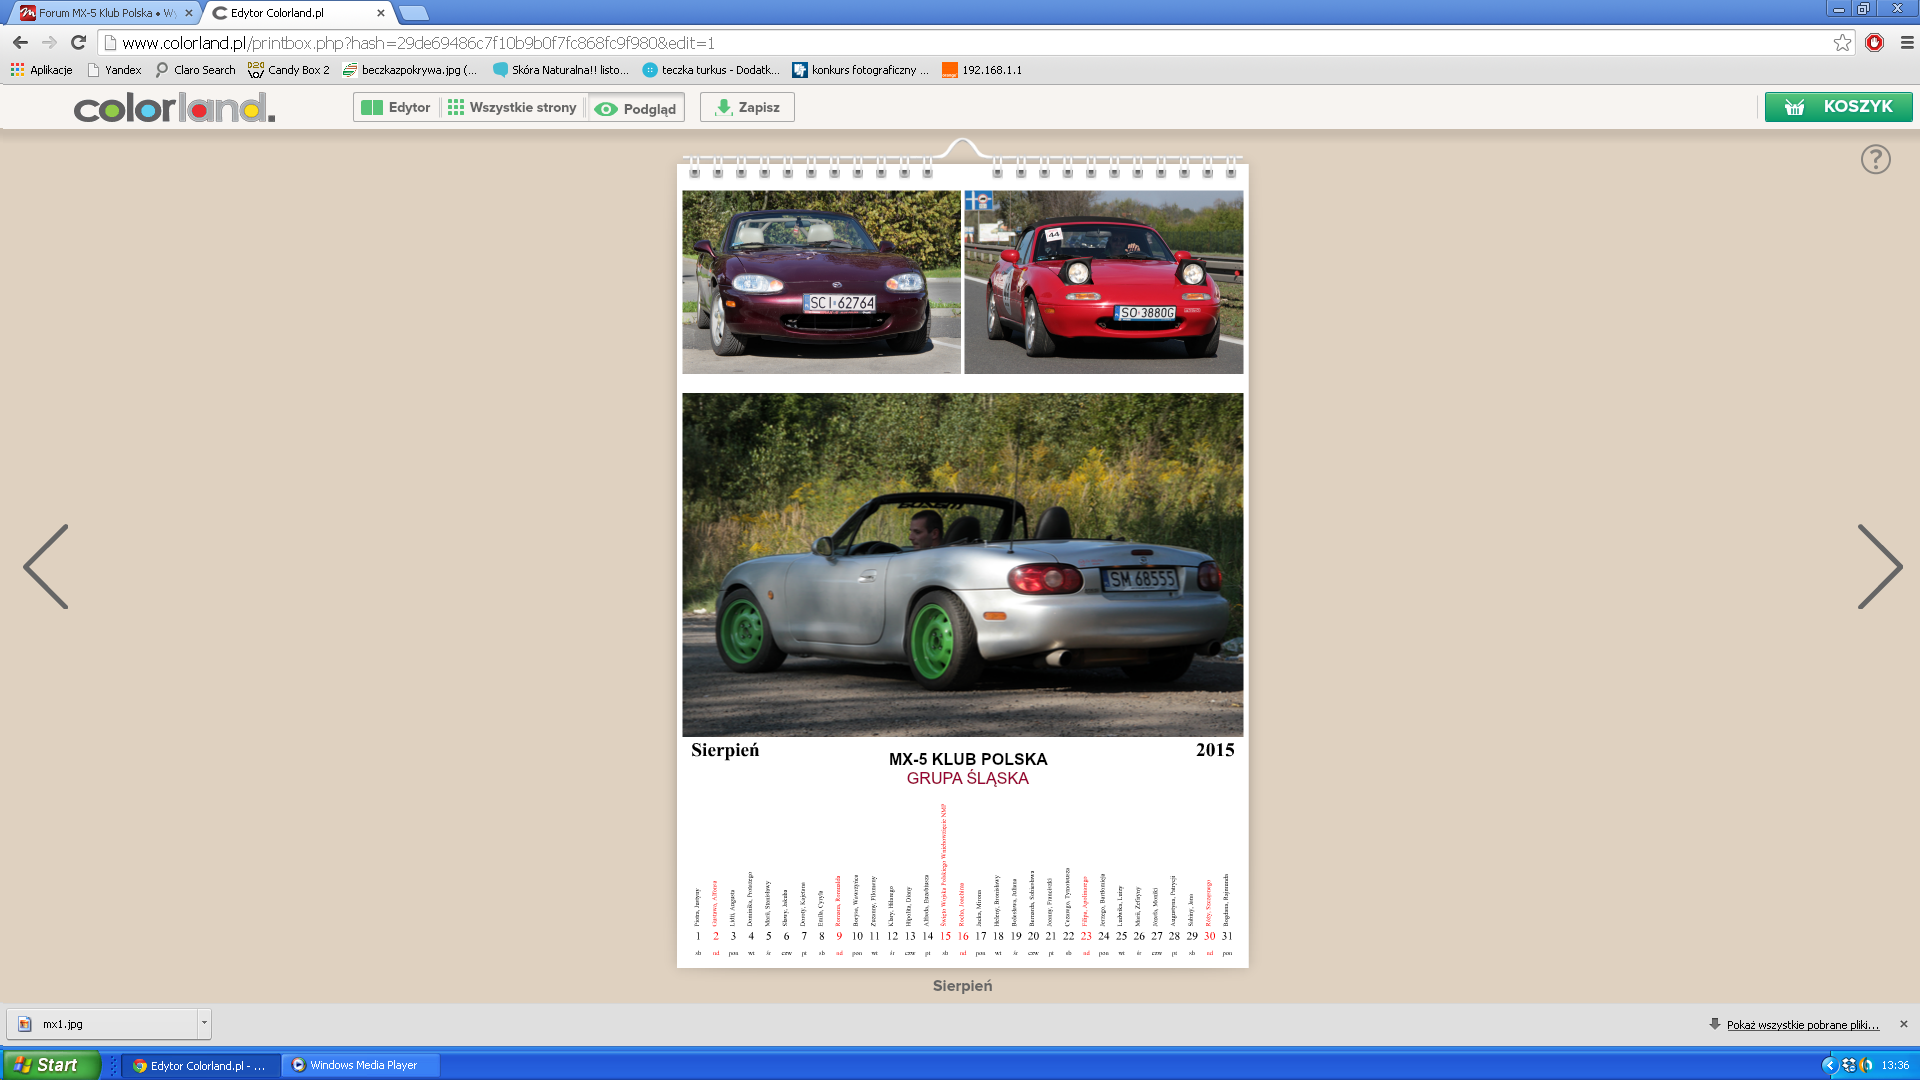The width and height of the screenshot is (1920, 1080).
Task: Open the KOSZYK shopping cart
Action: coord(1838,107)
